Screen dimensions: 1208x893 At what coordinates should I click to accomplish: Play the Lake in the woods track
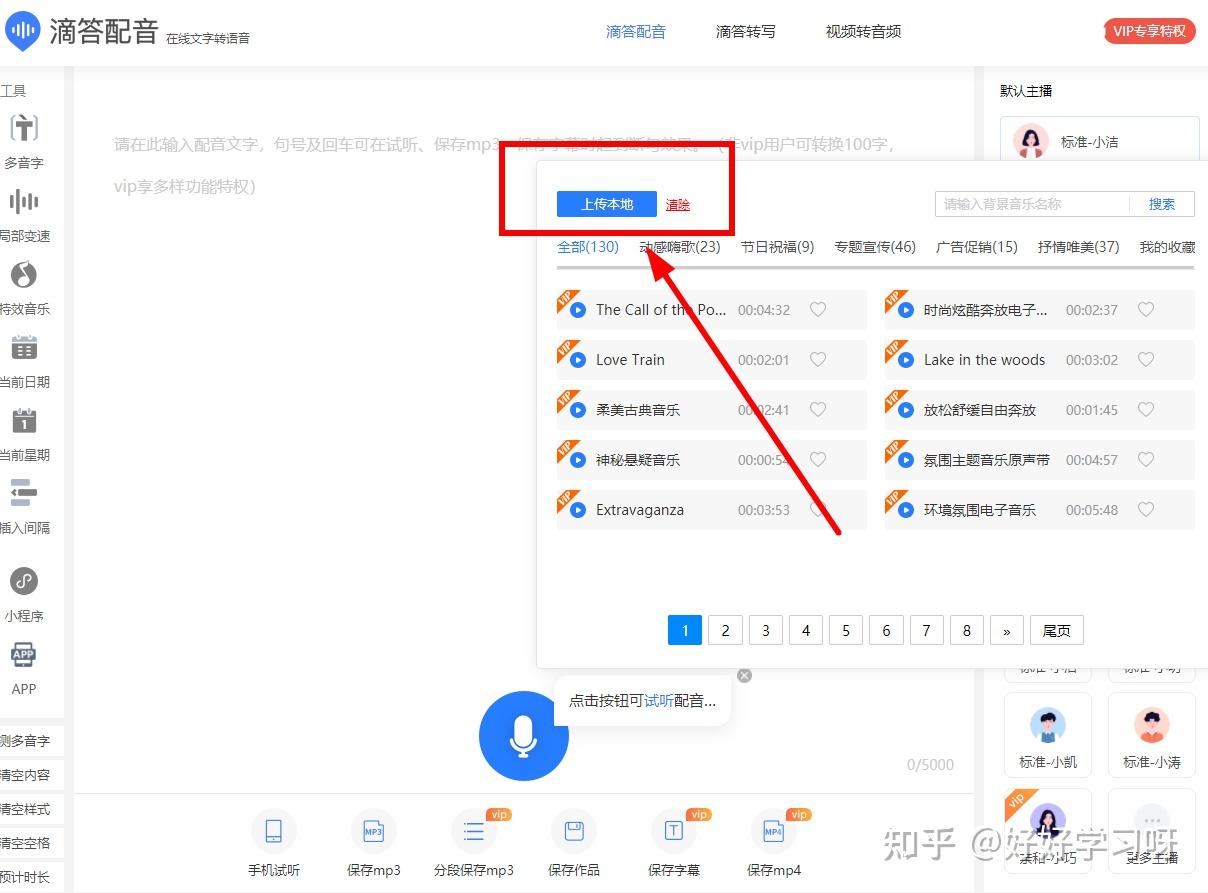905,360
